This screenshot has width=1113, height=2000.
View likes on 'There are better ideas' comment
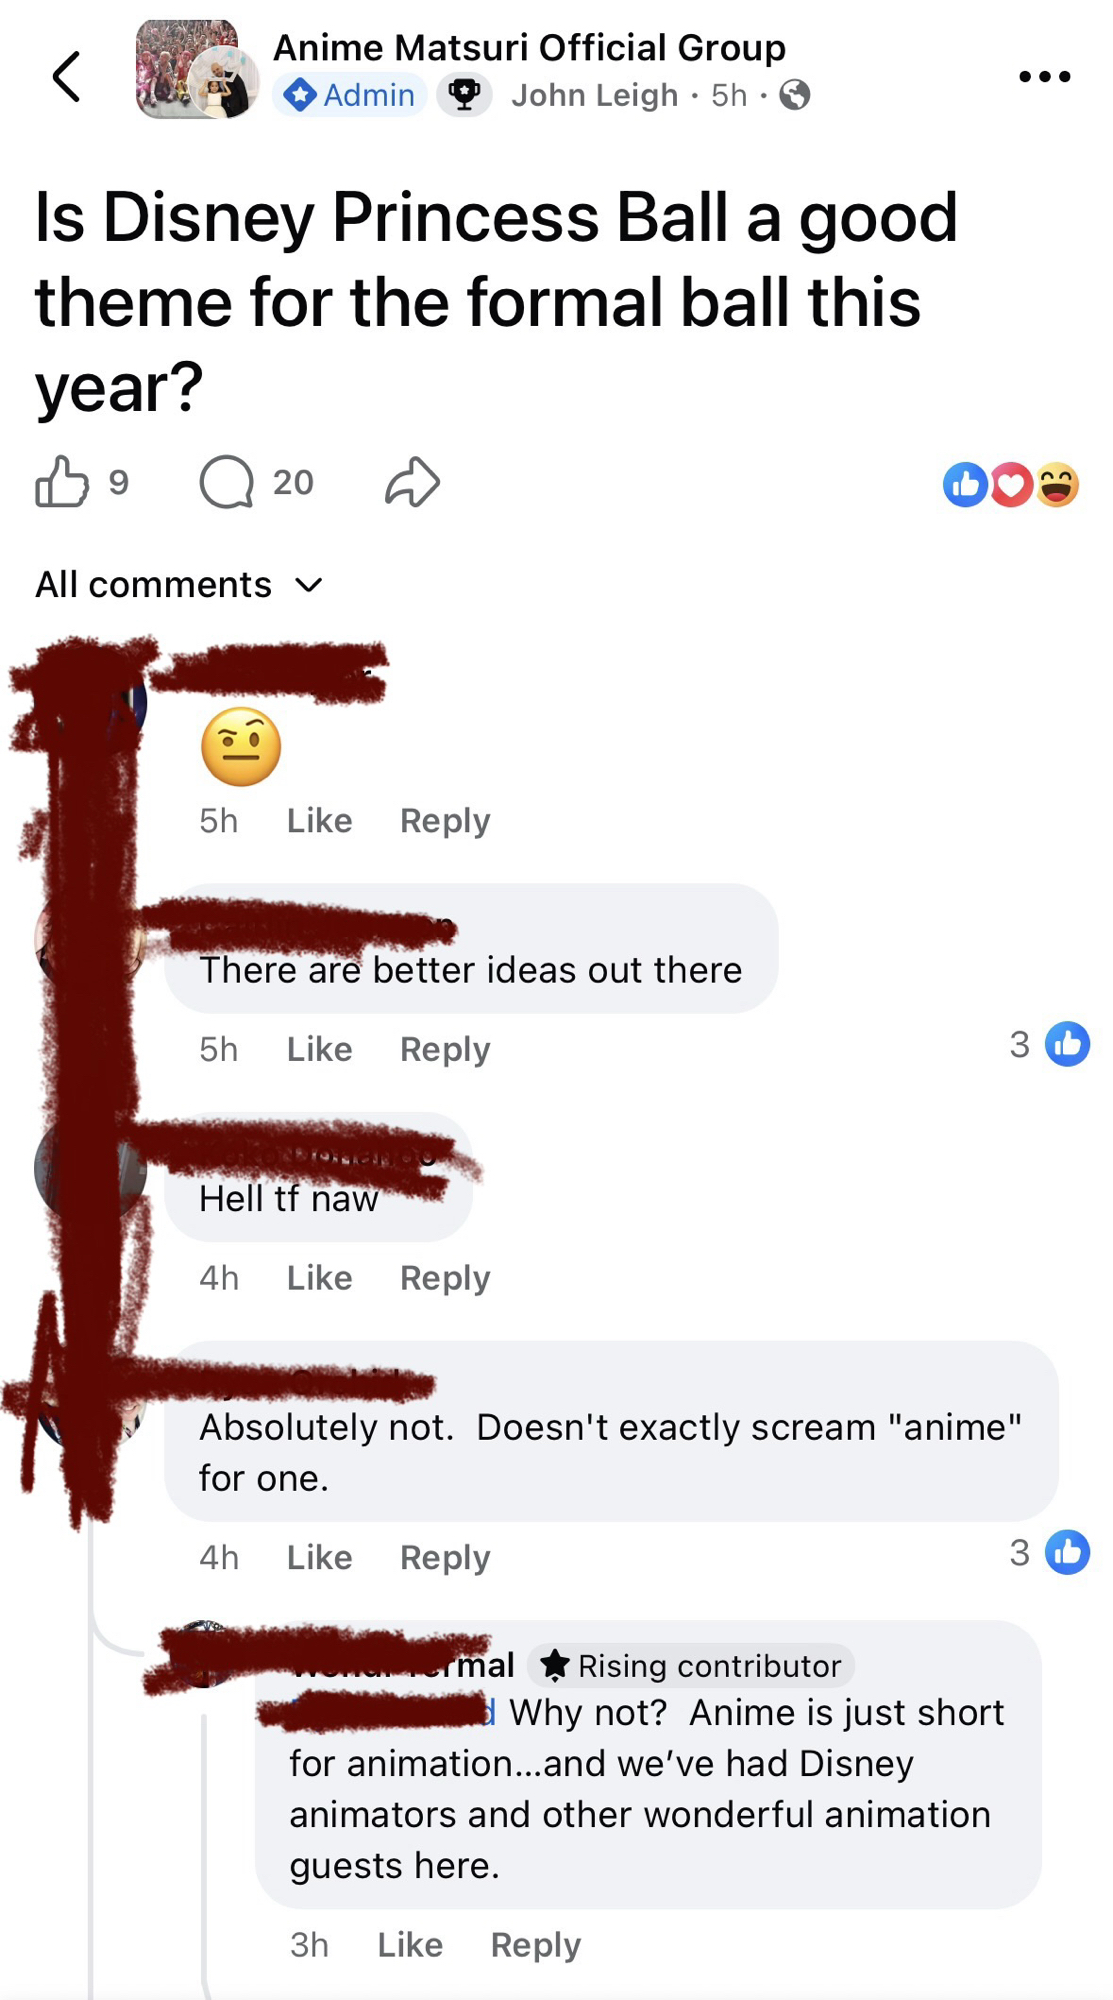coord(1049,1044)
